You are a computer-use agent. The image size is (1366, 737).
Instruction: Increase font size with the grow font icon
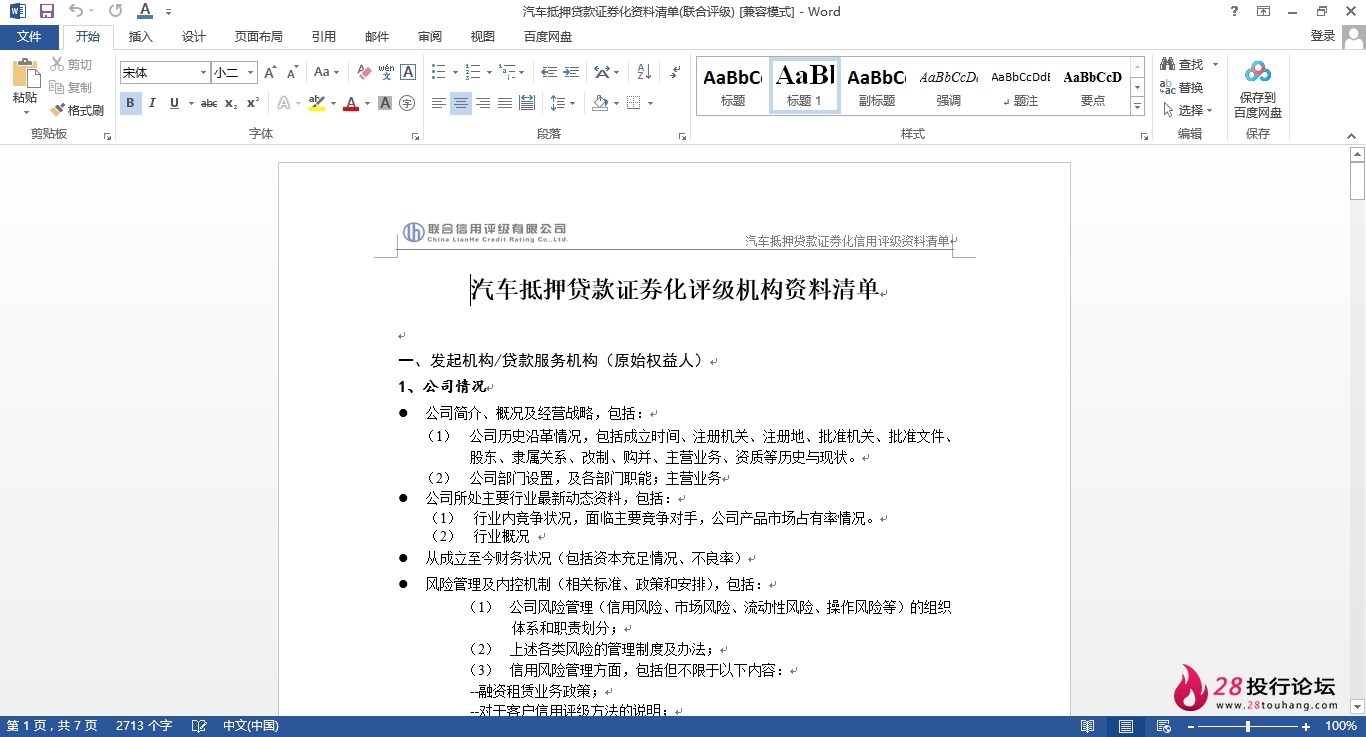pyautogui.click(x=270, y=72)
